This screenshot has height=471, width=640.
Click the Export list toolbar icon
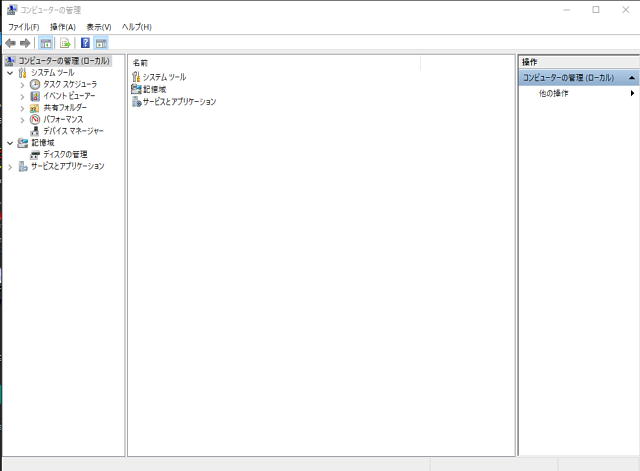point(65,43)
